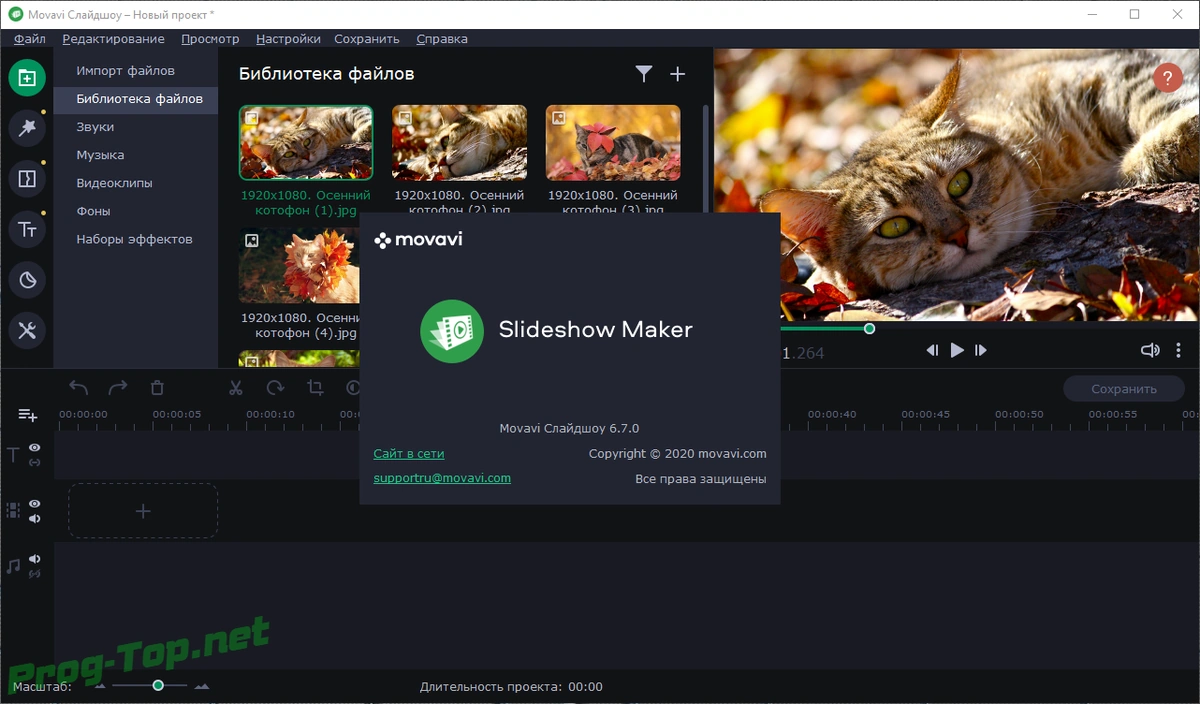Undo the last action
Viewport: 1200px width, 704px height.
[79, 388]
